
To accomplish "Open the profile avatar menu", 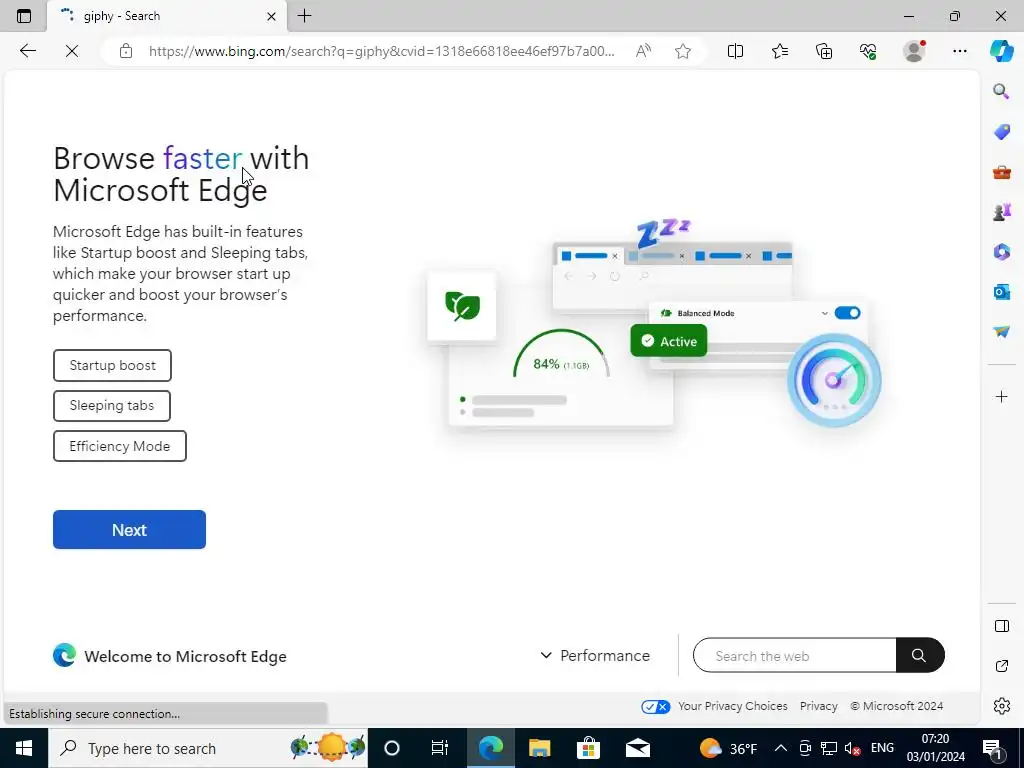I will point(914,51).
